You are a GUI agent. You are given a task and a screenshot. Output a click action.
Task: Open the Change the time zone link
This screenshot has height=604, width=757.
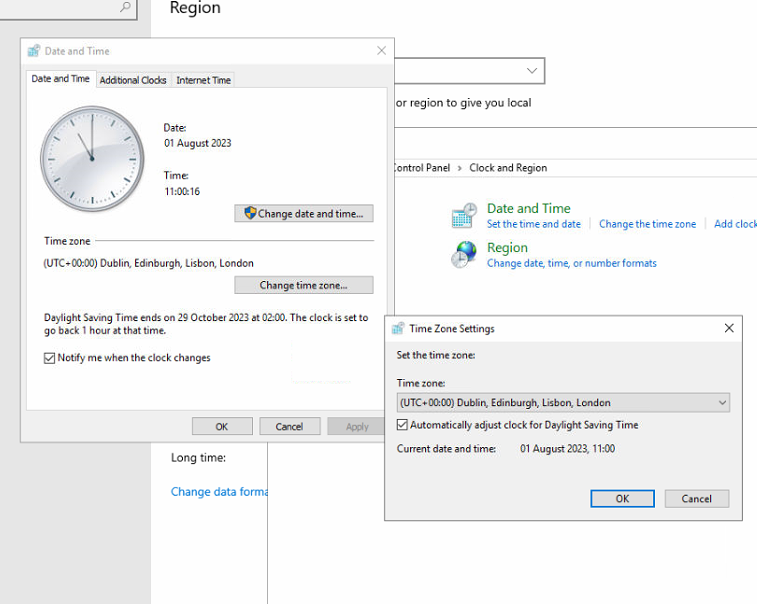(x=647, y=224)
